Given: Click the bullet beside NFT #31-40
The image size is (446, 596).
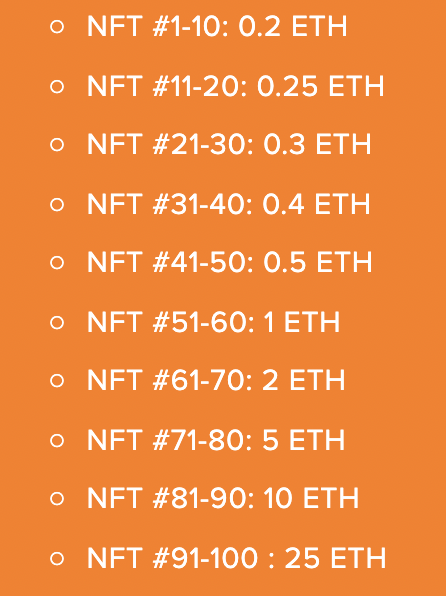Looking at the screenshot, I should pos(57,205).
